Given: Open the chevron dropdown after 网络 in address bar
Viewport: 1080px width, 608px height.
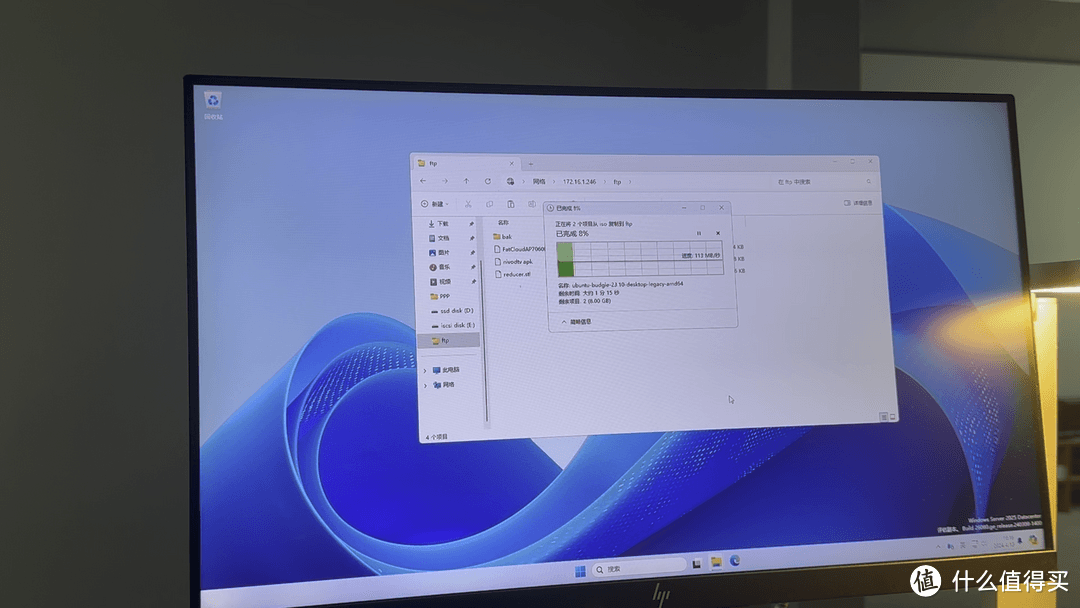Looking at the screenshot, I should 553,182.
